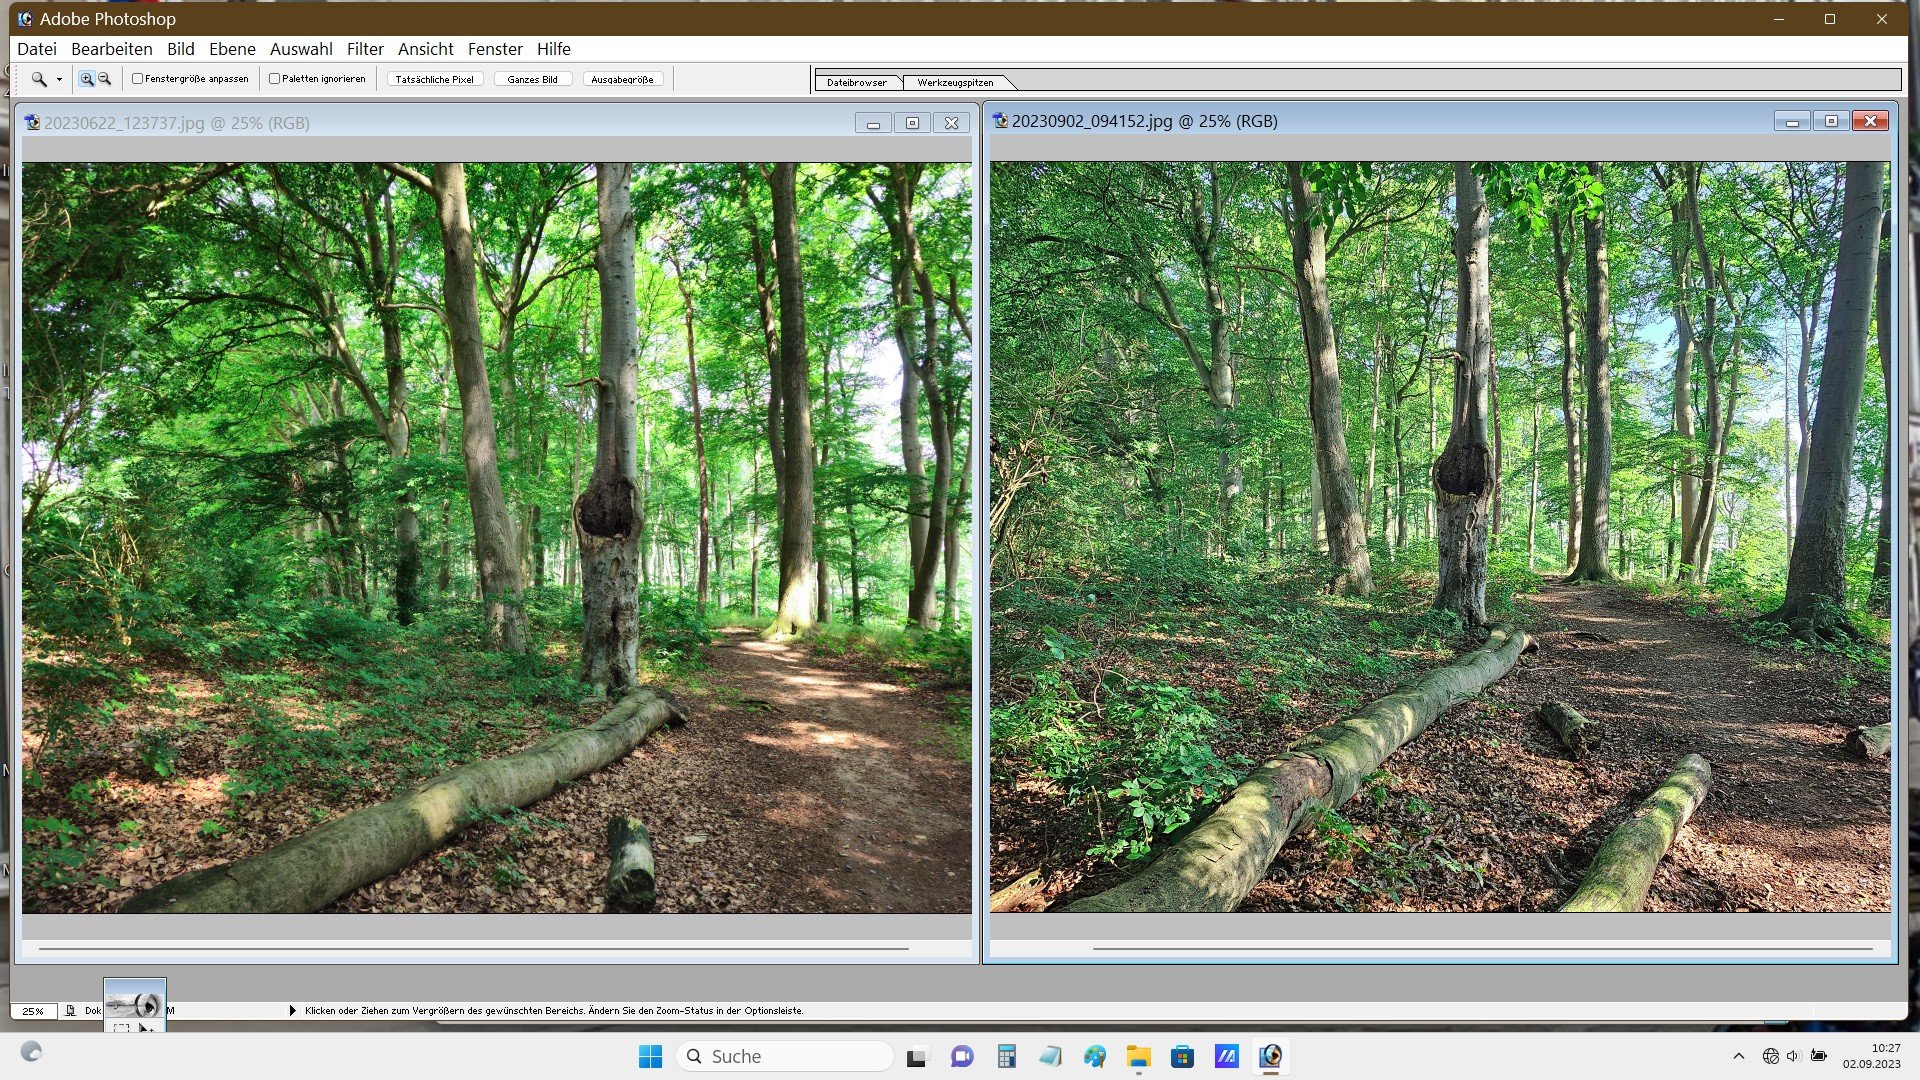The width and height of the screenshot is (1920, 1080).
Task: Open Calculator from the taskbar
Action: 1006,1057
